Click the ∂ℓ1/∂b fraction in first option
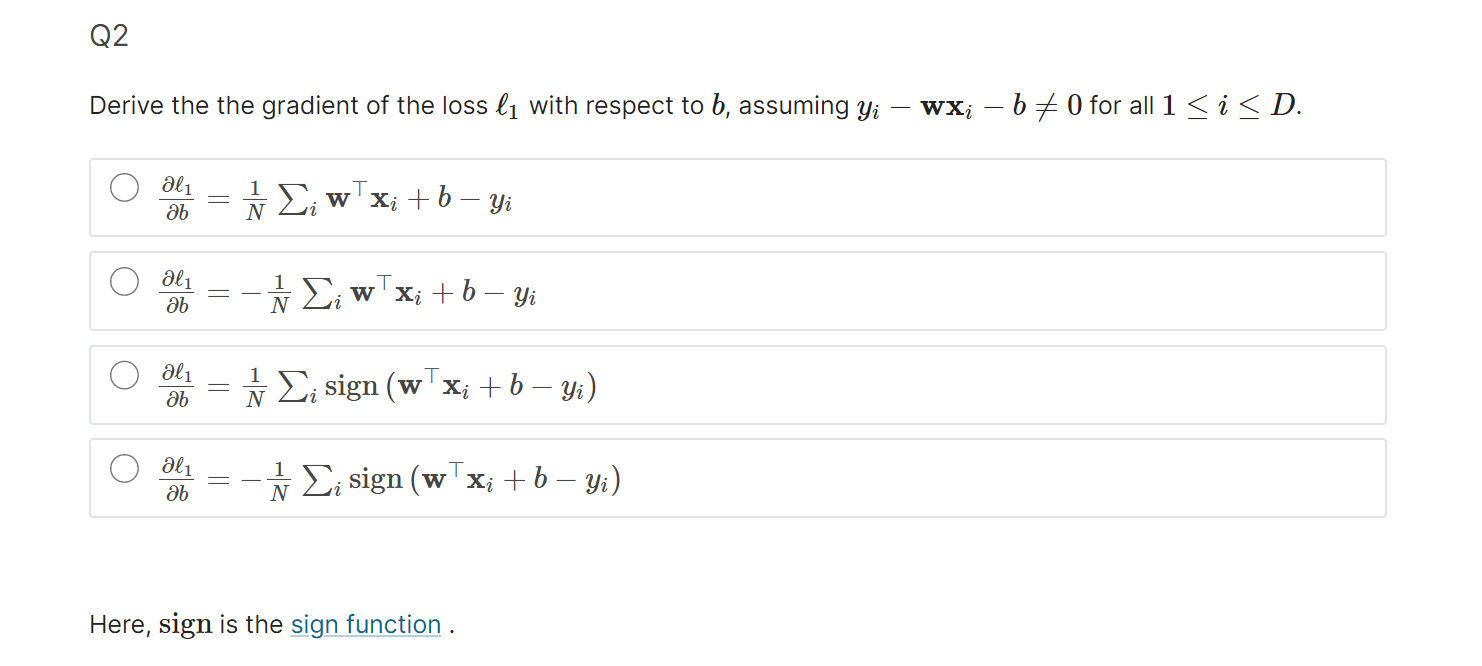The width and height of the screenshot is (1482, 666). click(177, 197)
